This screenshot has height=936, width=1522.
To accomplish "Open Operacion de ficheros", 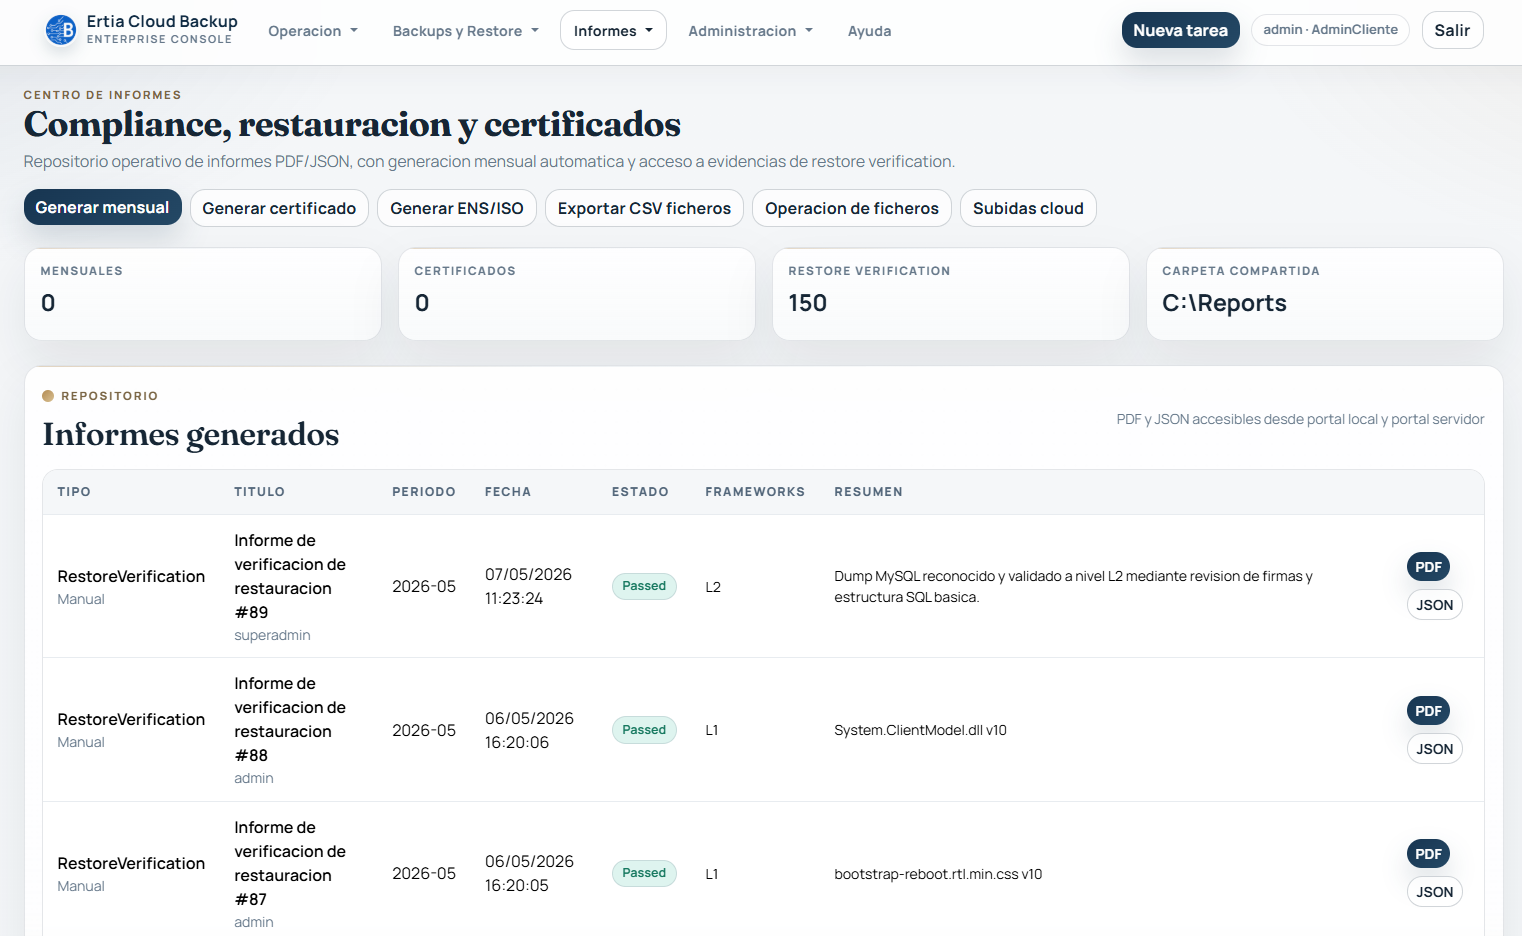I will [x=852, y=208].
